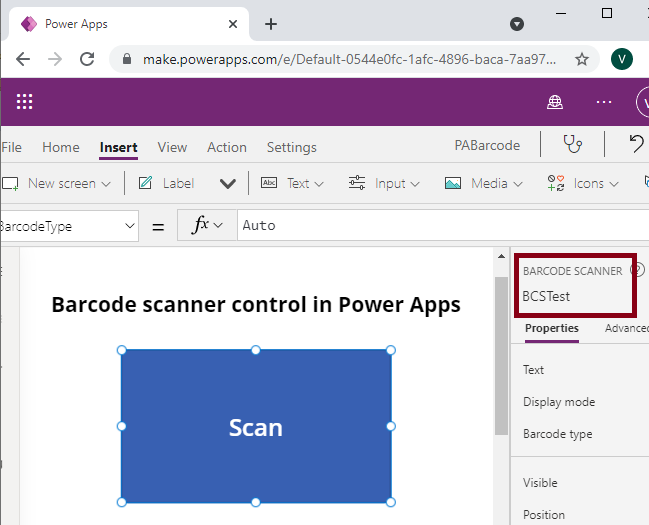Switch to the Properties pane tab
This screenshot has width=649, height=525.
pyautogui.click(x=552, y=328)
